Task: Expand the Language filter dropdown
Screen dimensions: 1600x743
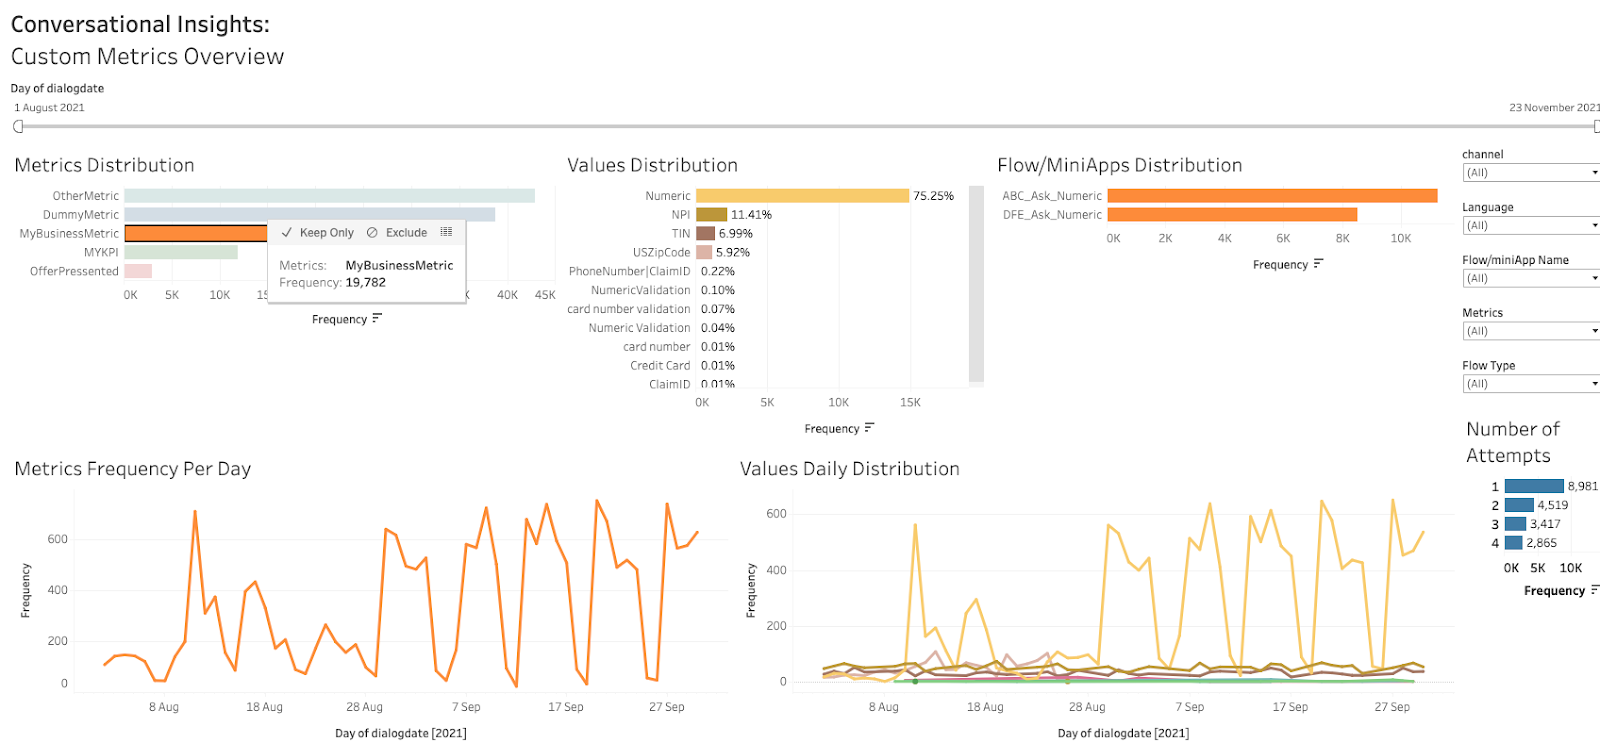Action: 1530,226
